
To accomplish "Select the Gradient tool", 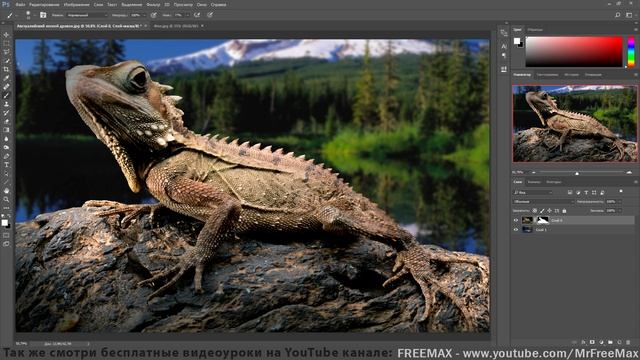I will pyautogui.click(x=6, y=130).
